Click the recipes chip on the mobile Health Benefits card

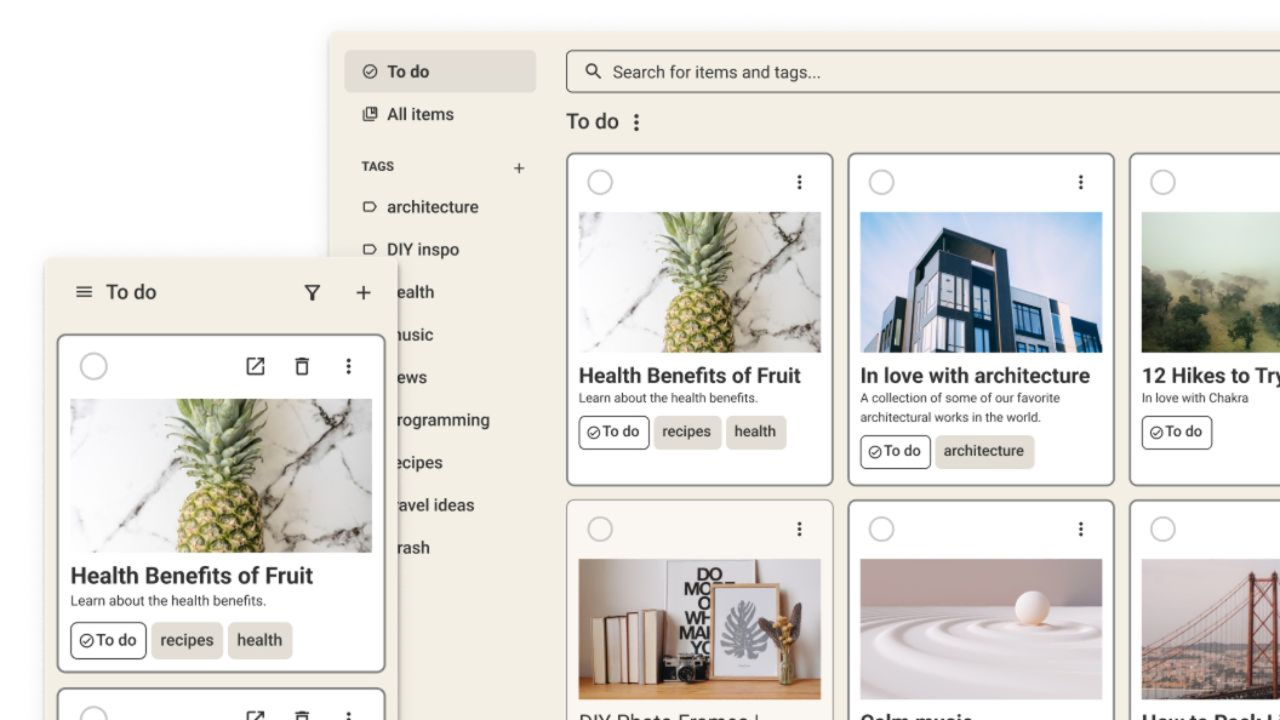(x=187, y=640)
